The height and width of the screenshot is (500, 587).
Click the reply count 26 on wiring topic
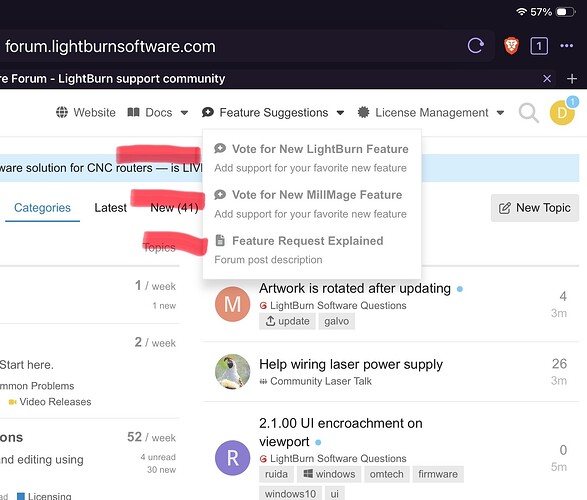[x=559, y=364]
